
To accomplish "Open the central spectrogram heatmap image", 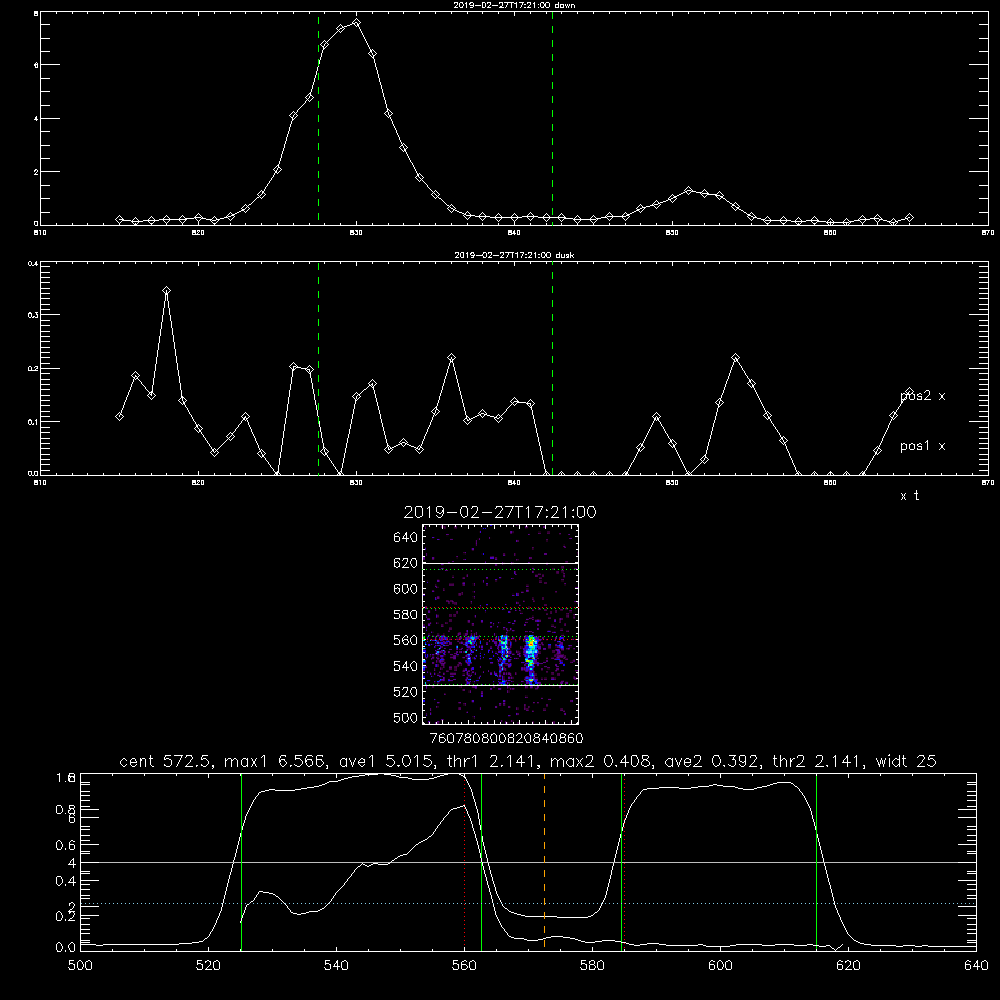I will coord(500,624).
